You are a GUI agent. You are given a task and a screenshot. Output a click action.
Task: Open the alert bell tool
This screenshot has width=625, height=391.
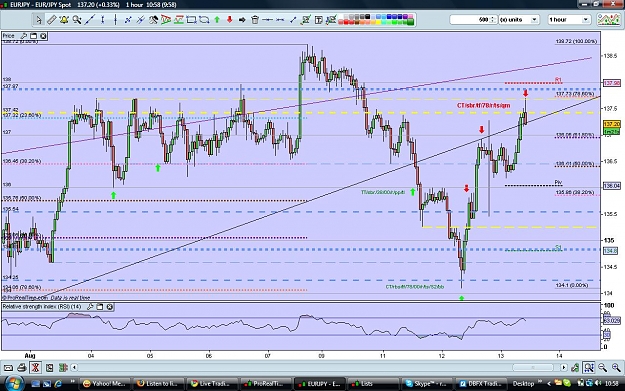tap(64, 20)
